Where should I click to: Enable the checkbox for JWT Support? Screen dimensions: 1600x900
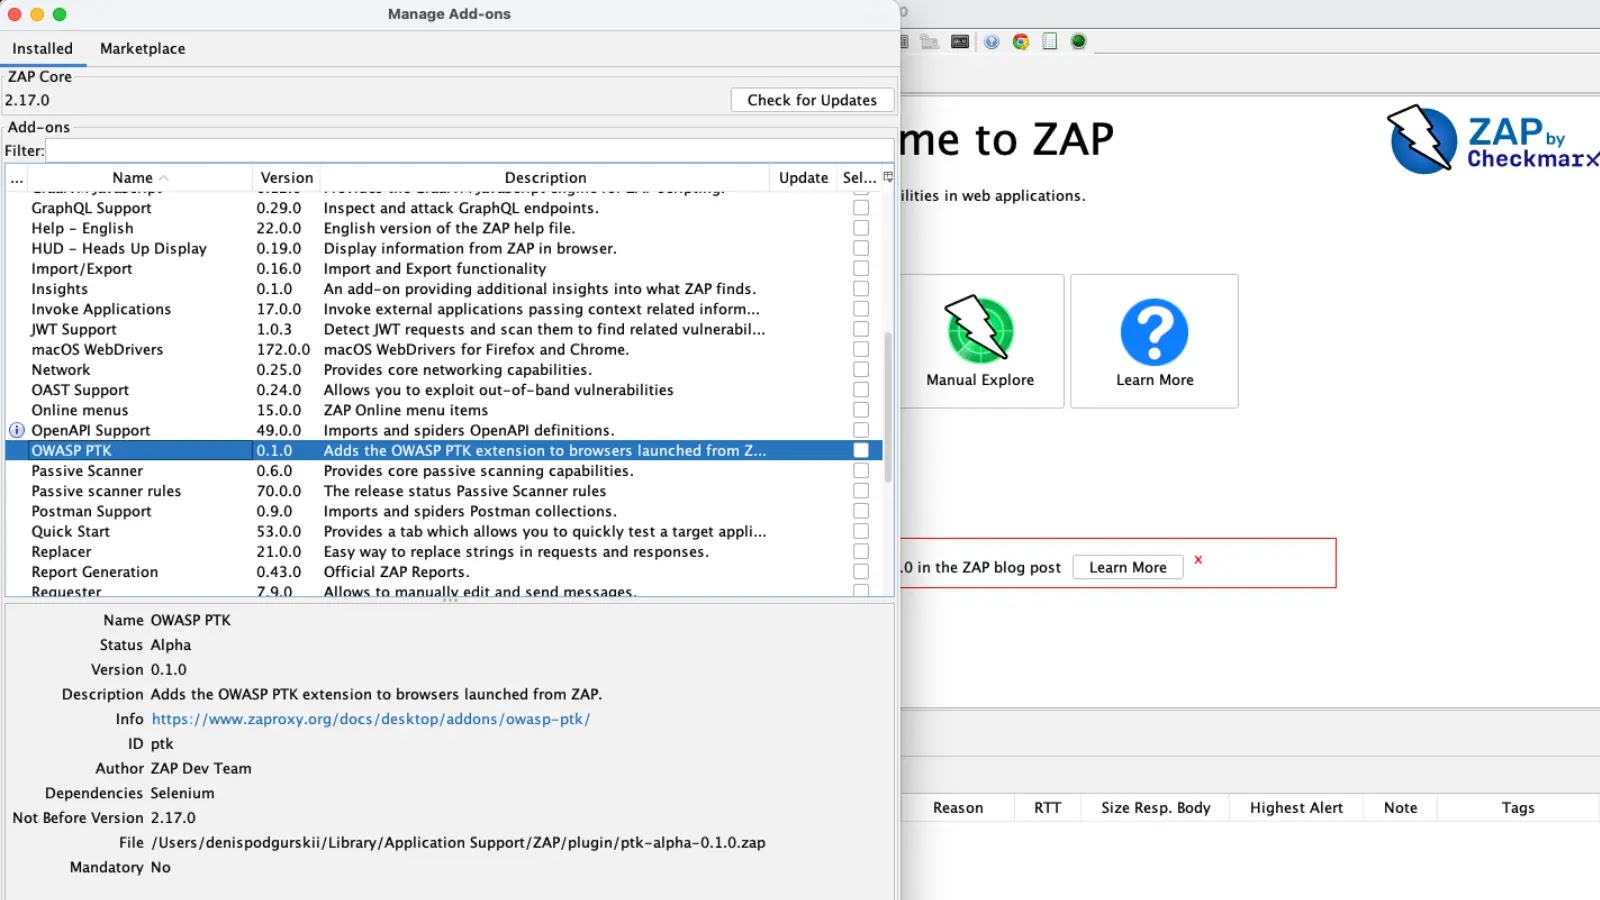[x=860, y=329]
